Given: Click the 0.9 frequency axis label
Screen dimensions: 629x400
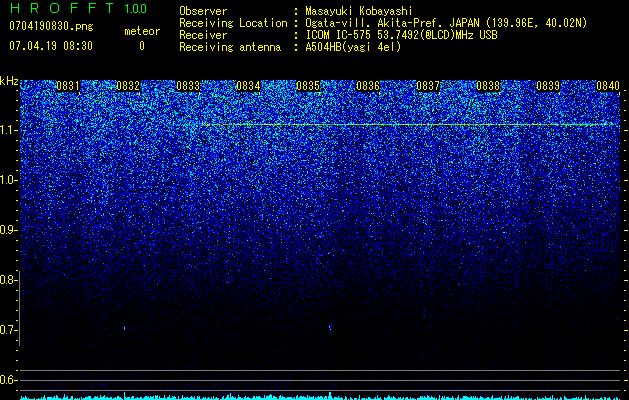Looking at the screenshot, I should pos(8,230).
